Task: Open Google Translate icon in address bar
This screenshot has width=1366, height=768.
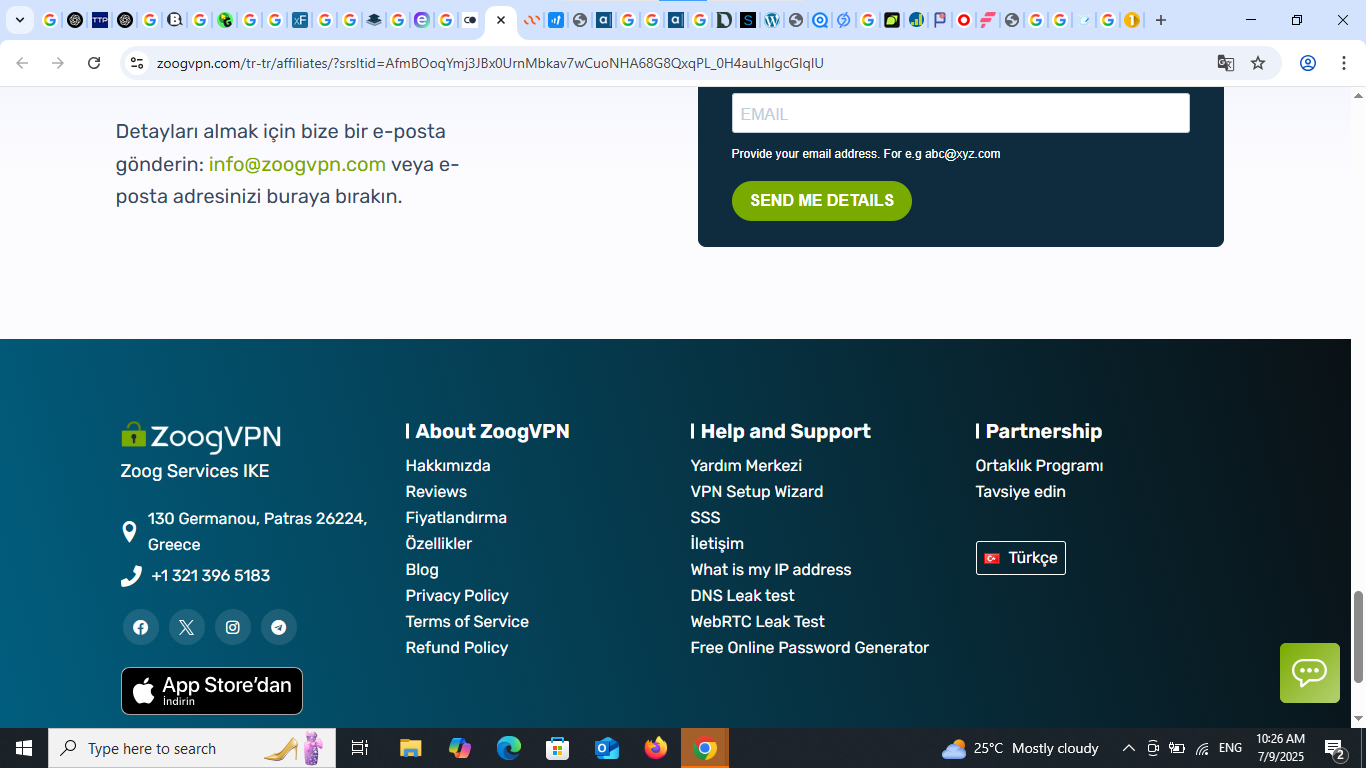Action: [x=1226, y=63]
